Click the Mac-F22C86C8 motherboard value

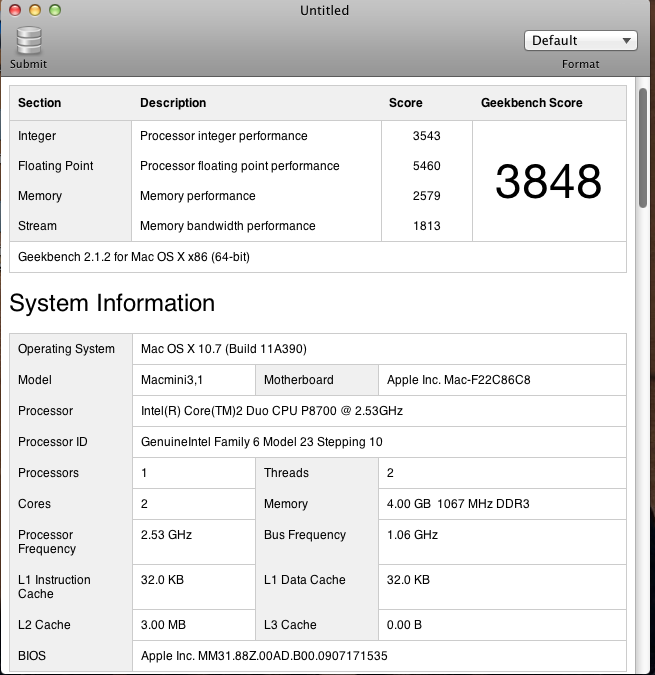tap(458, 380)
